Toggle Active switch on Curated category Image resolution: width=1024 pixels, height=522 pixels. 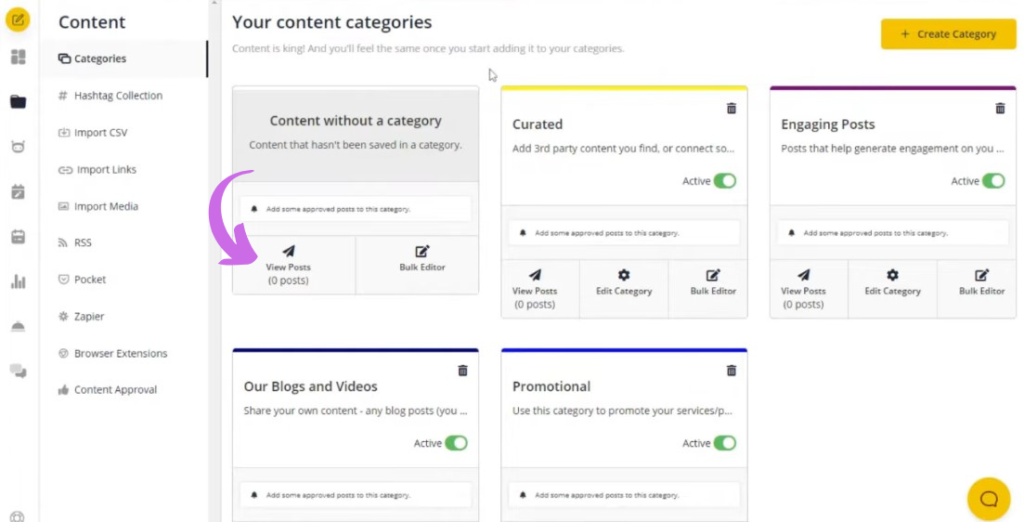click(725, 181)
